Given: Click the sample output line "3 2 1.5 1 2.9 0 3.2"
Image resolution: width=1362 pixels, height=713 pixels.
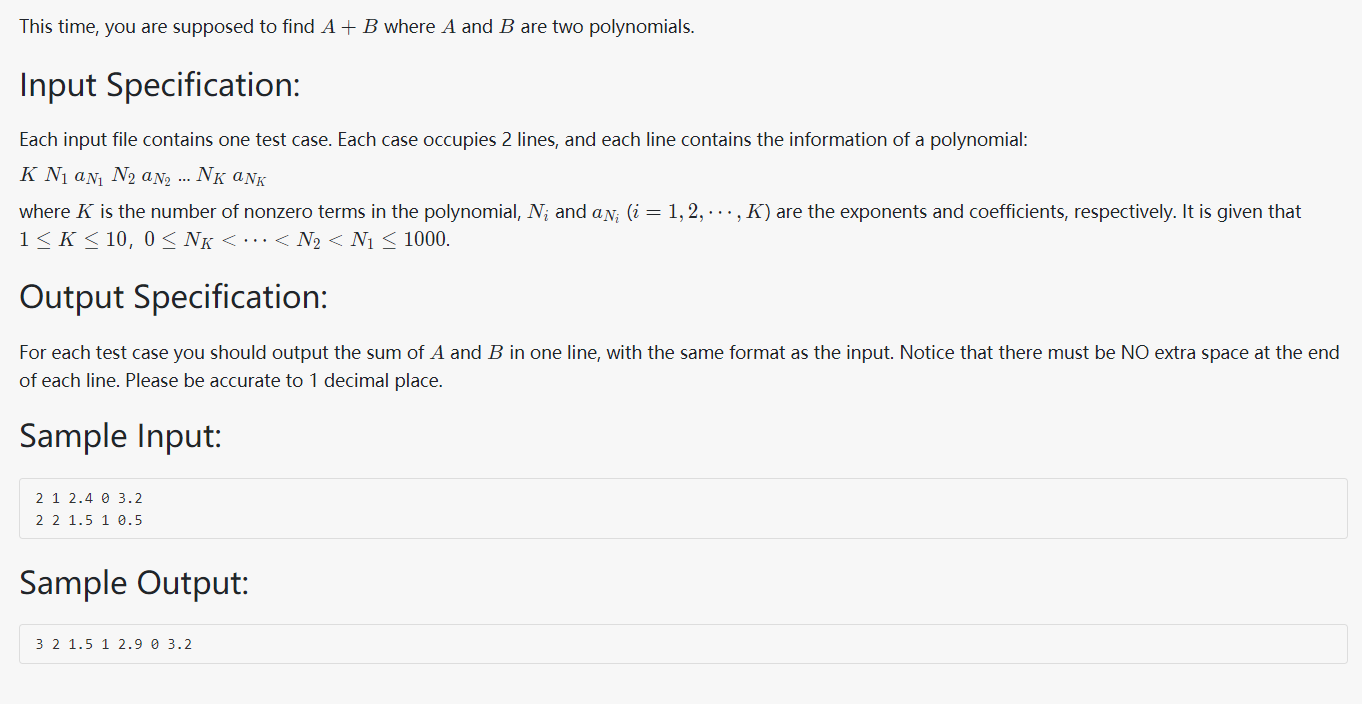Looking at the screenshot, I should pos(114,644).
